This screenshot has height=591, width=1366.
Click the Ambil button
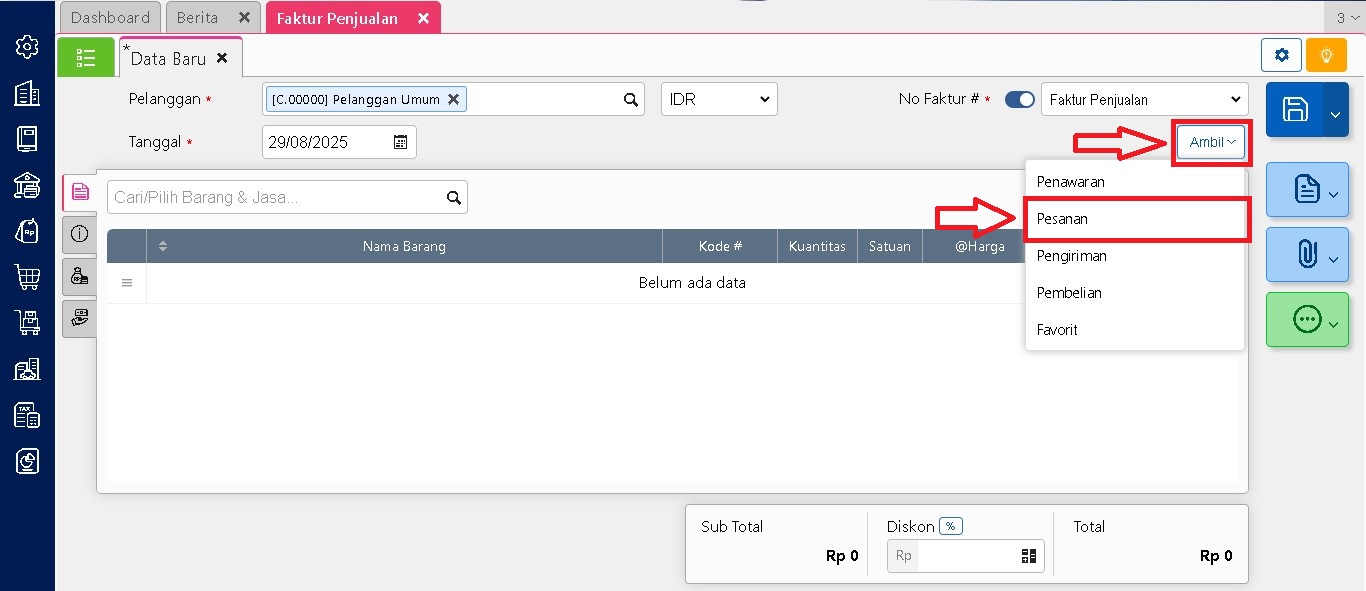[x=1211, y=142]
